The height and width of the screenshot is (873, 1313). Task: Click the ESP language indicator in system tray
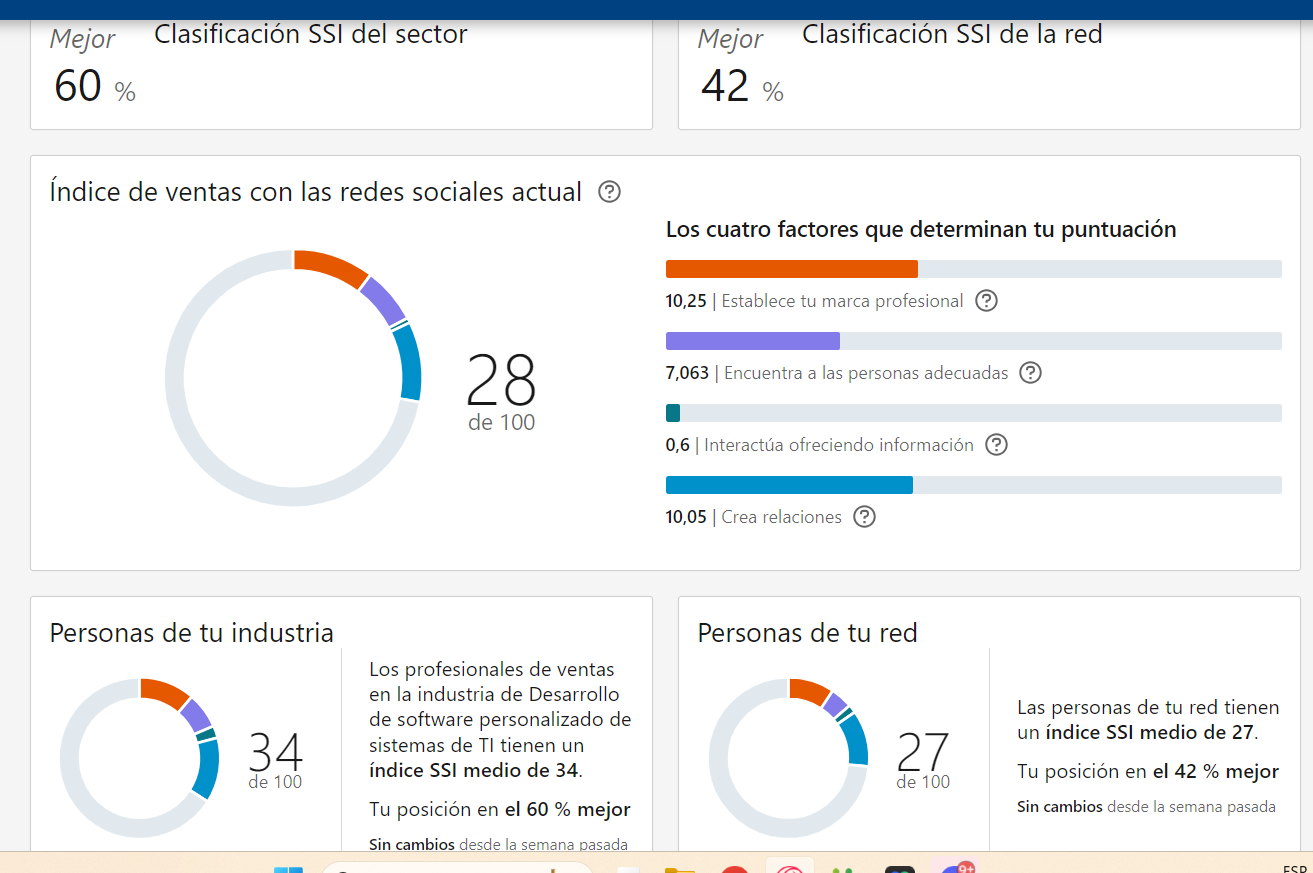tap(1295, 868)
